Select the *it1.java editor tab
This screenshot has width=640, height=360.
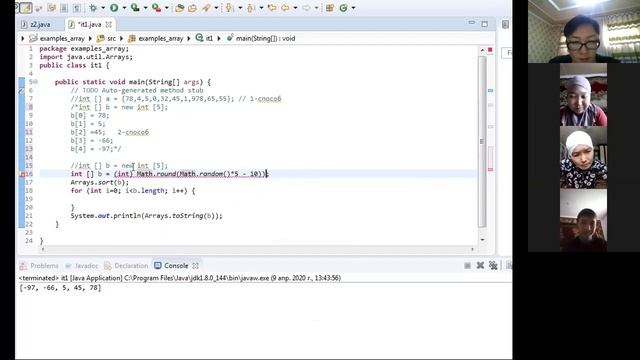point(89,24)
